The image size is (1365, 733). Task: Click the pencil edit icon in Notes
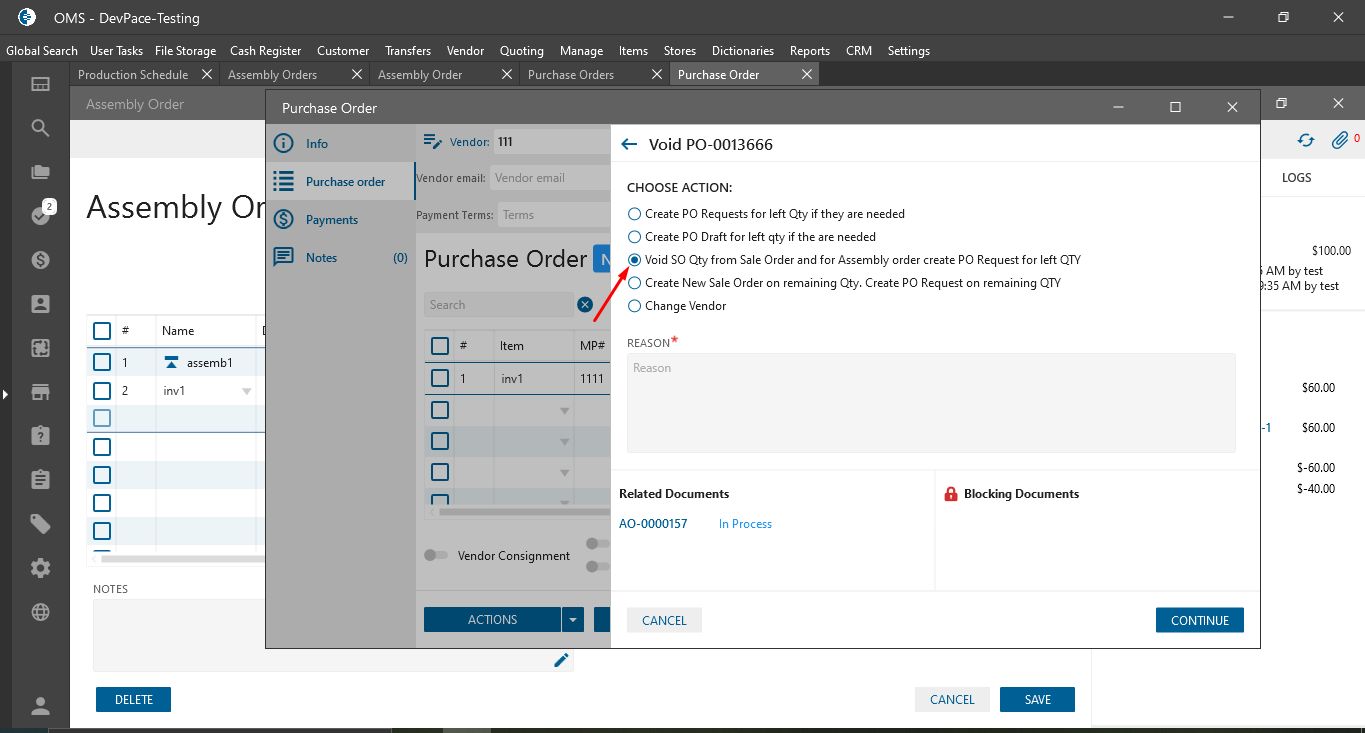click(x=561, y=660)
